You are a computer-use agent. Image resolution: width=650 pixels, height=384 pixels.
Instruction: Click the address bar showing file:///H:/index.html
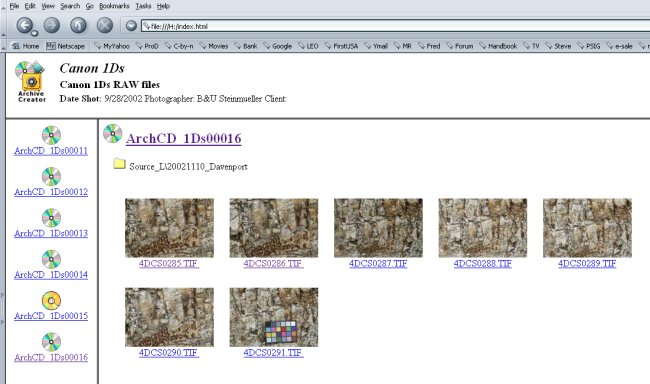tap(395, 26)
